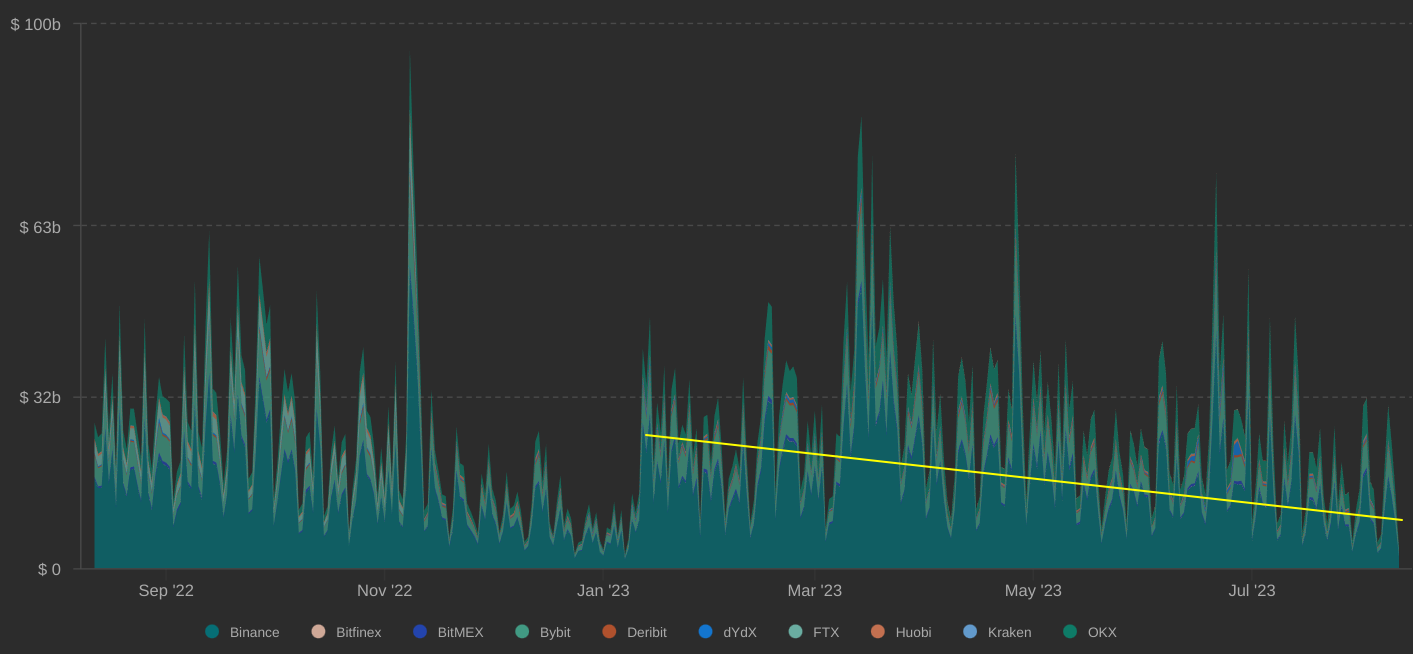Screen dimensions: 1413x654
Task: Click the Binance legend color icon
Action: pos(214,632)
